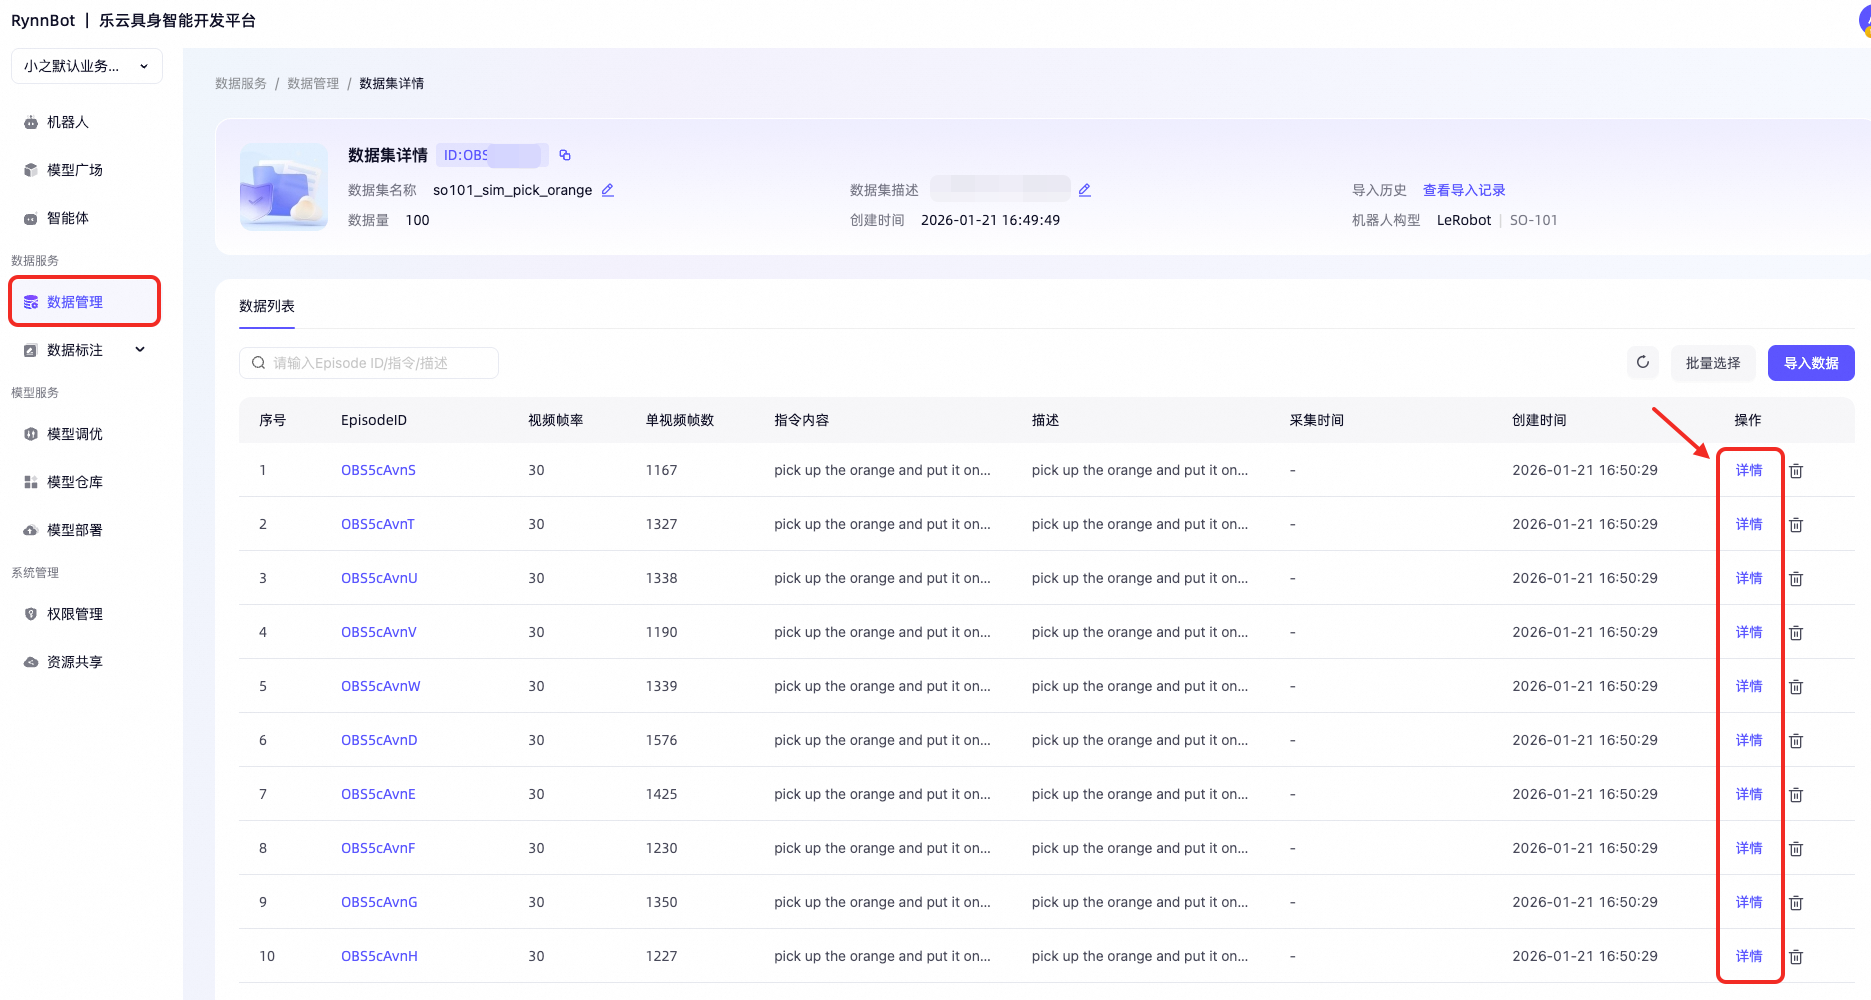Edit the dataset name so101_sim_pick_orange
1871x1000 pixels.
click(x=607, y=190)
